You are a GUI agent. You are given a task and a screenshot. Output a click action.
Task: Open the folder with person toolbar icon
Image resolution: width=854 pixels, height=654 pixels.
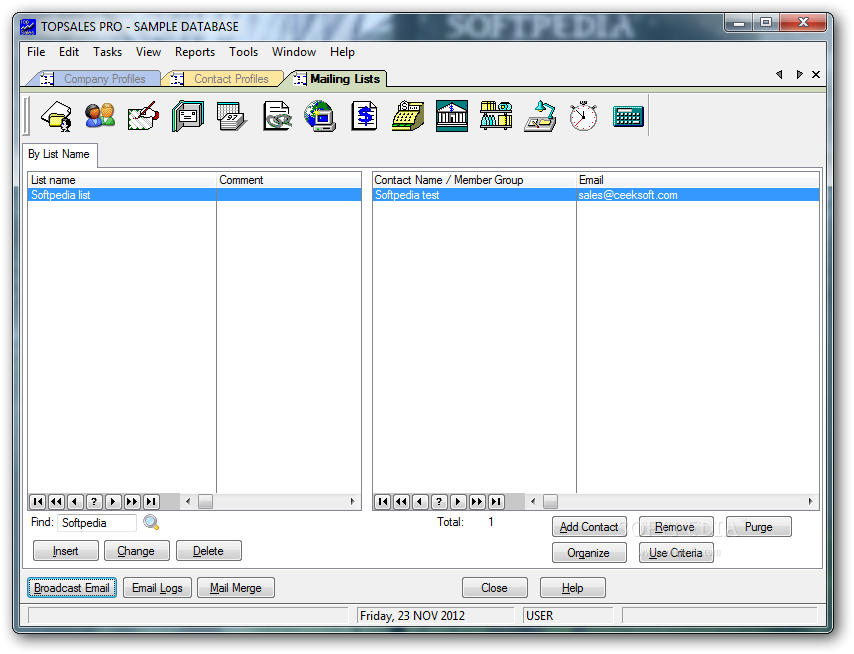click(x=57, y=116)
